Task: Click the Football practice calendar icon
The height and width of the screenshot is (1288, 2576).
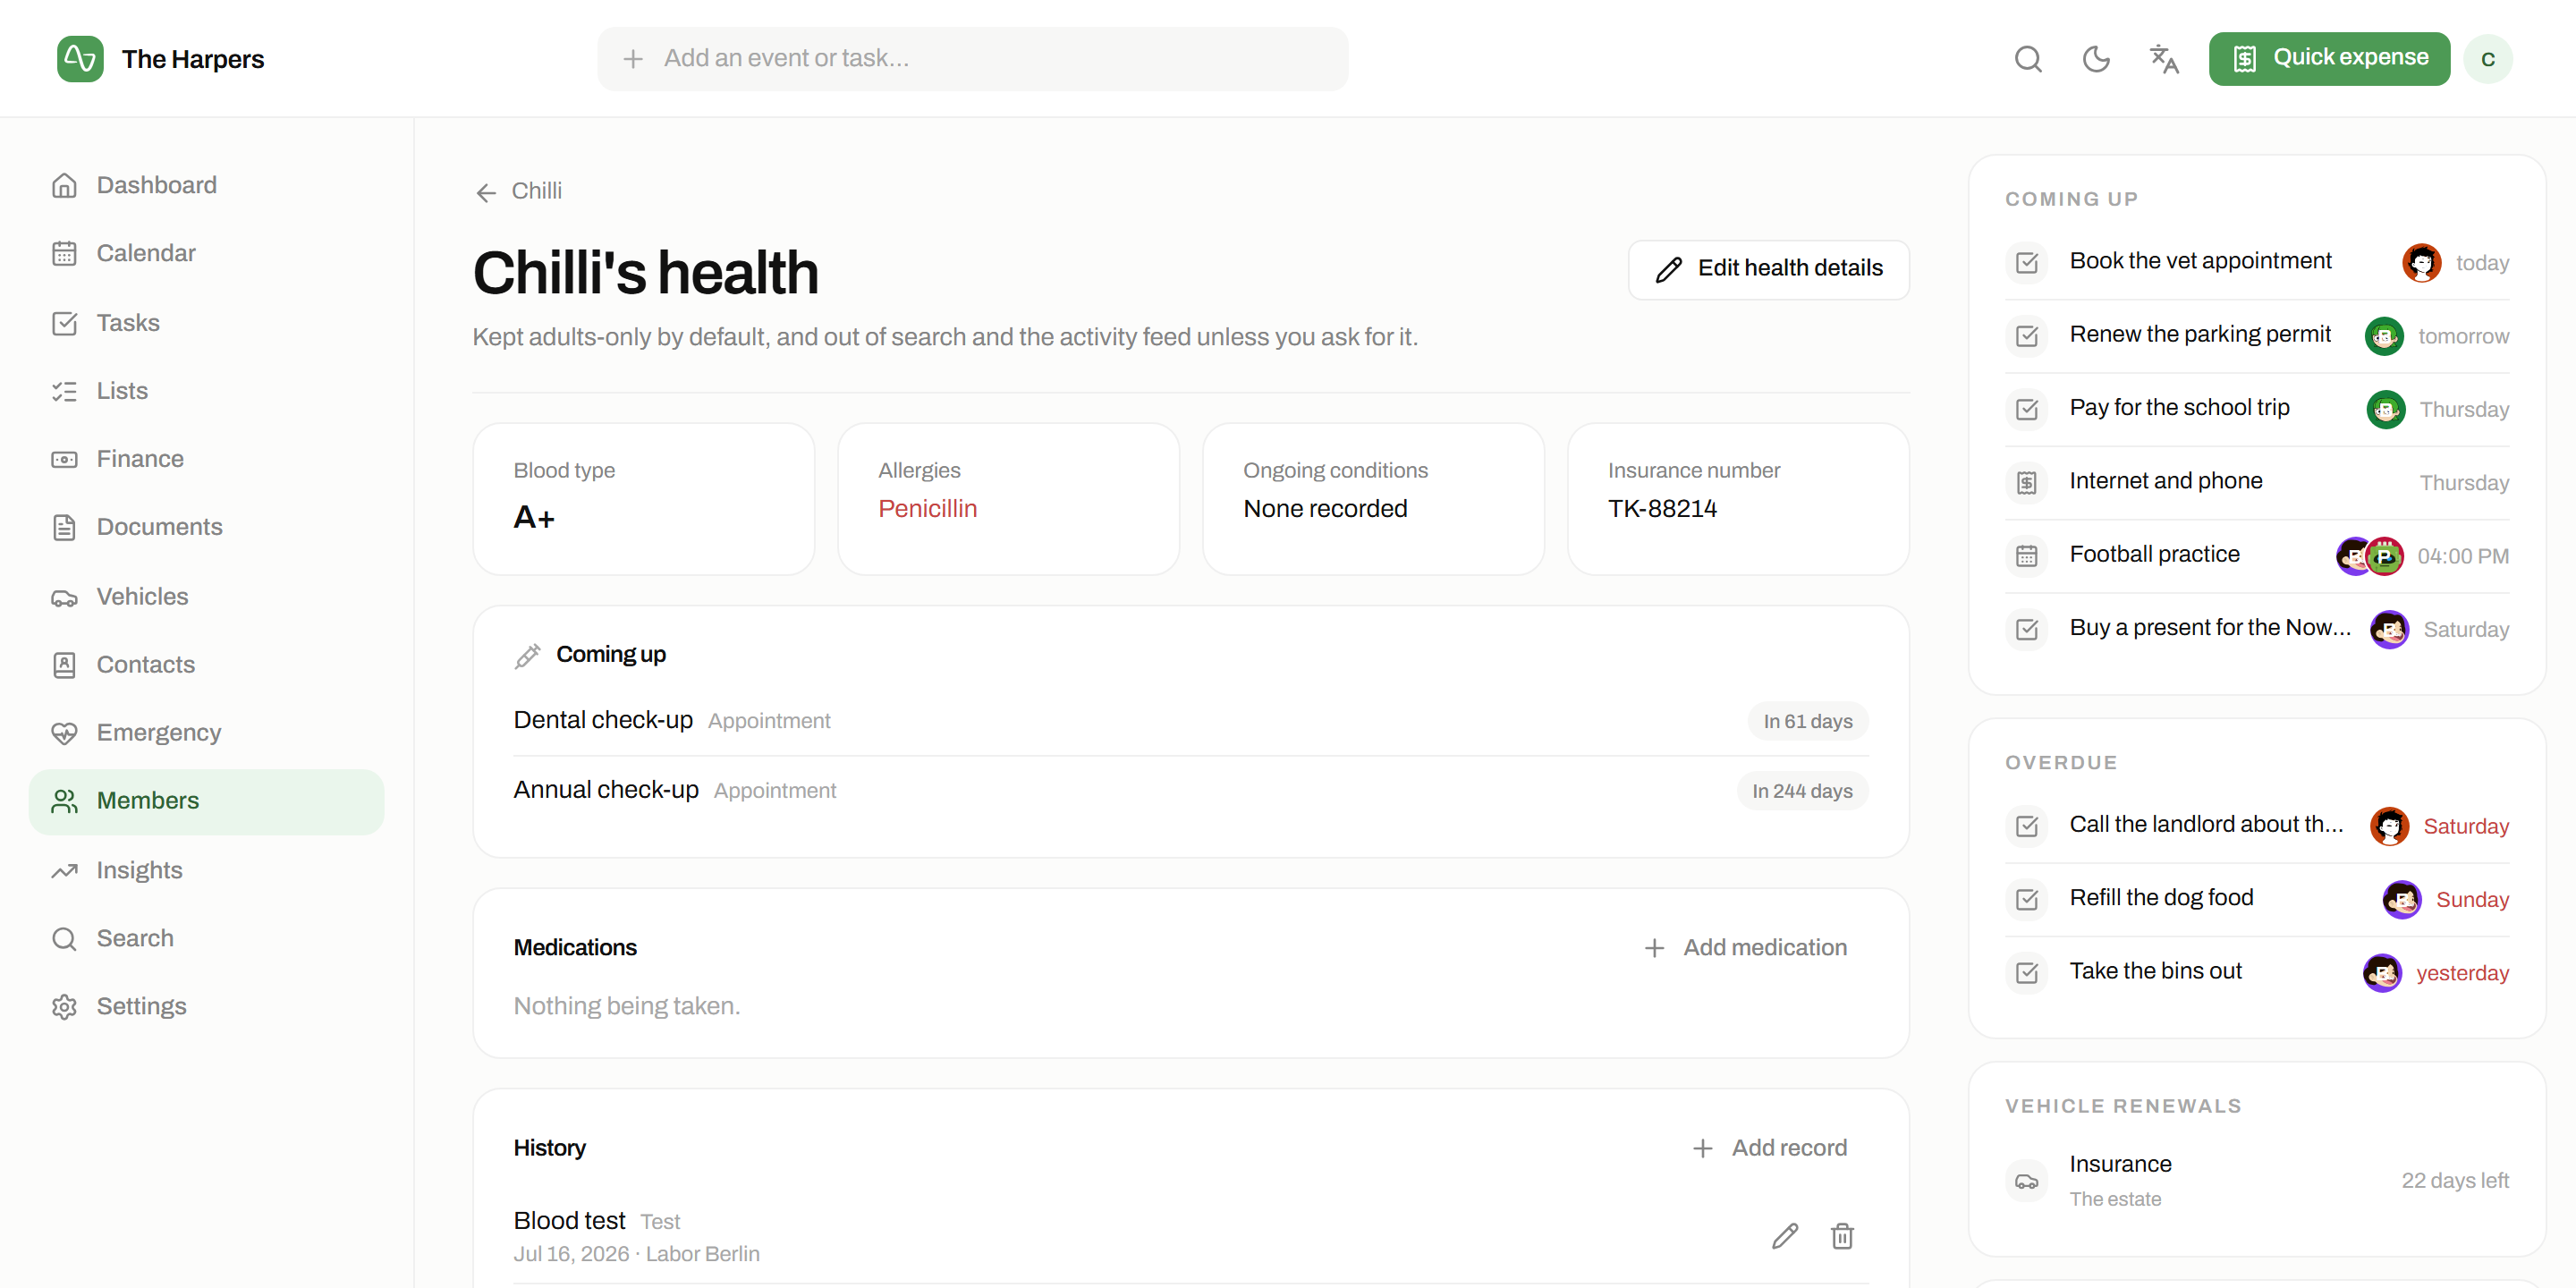Action: (2027, 556)
